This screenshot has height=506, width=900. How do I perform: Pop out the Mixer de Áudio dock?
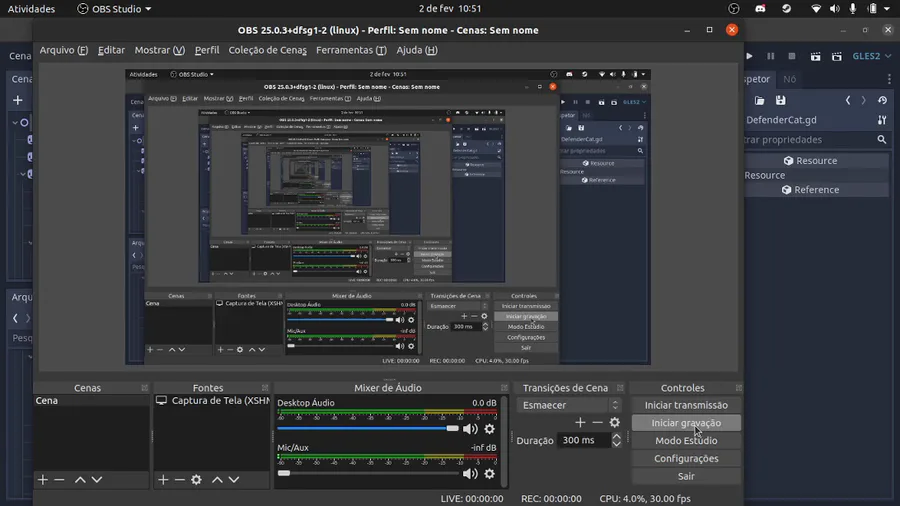504,388
